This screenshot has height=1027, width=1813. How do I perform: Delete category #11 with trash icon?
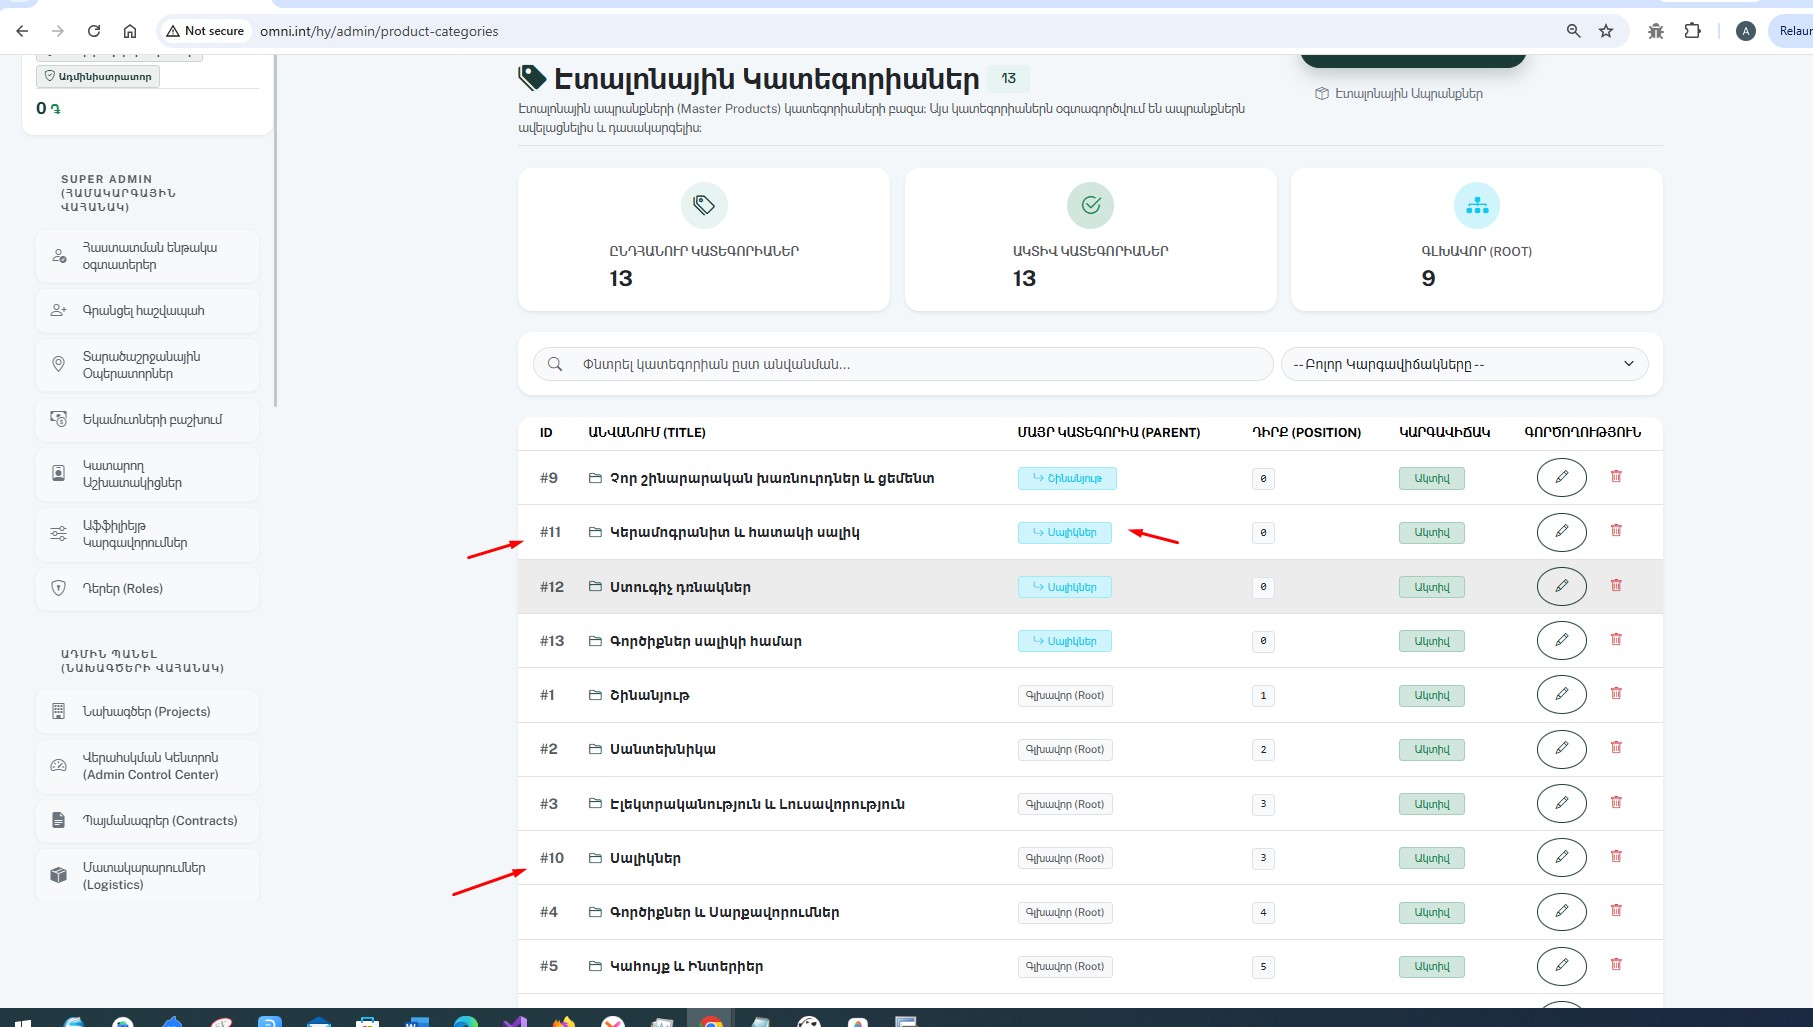pyautogui.click(x=1616, y=531)
